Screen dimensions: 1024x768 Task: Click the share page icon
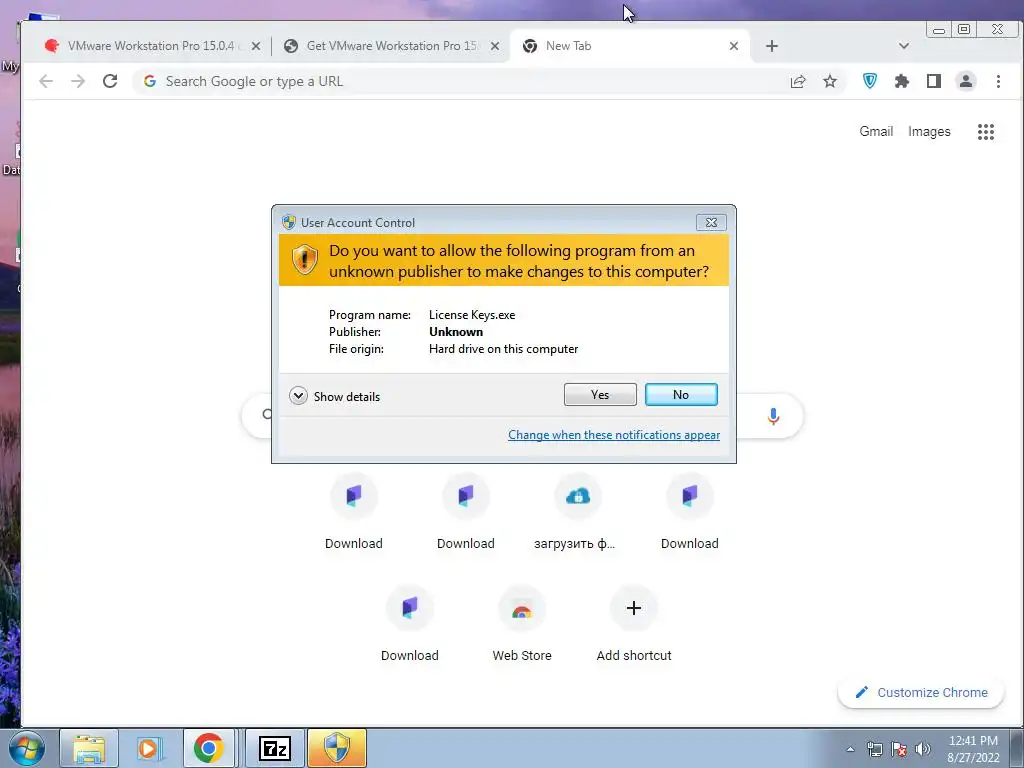(x=798, y=82)
